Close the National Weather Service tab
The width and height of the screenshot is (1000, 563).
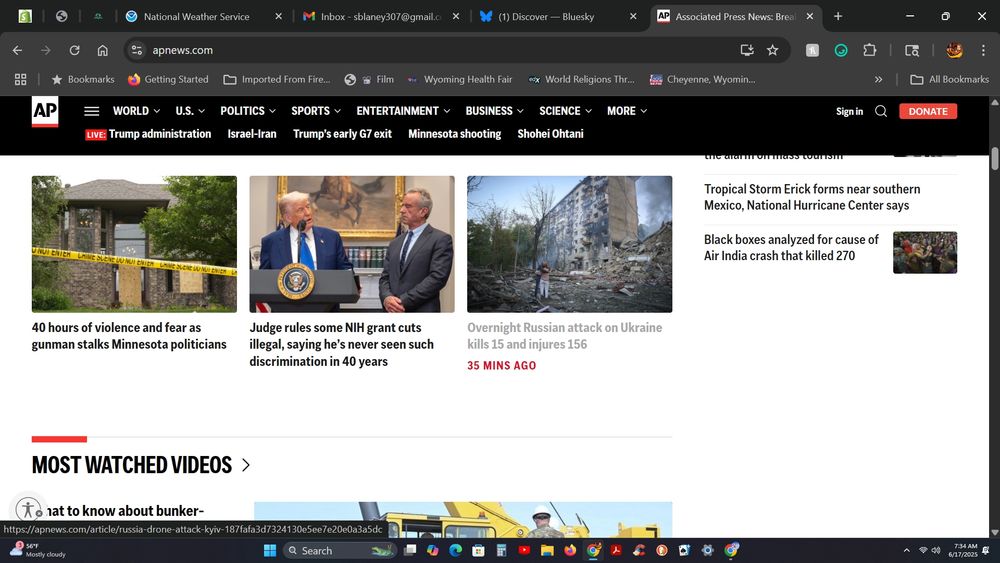tap(278, 17)
